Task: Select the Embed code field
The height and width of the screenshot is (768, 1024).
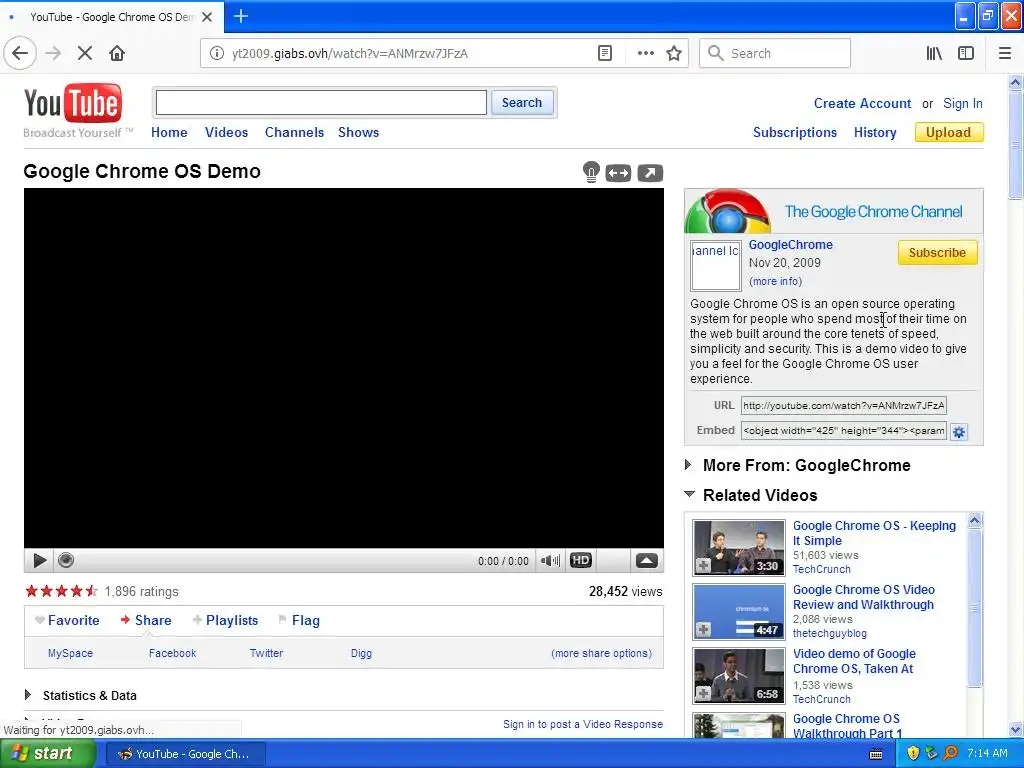Action: (844, 430)
